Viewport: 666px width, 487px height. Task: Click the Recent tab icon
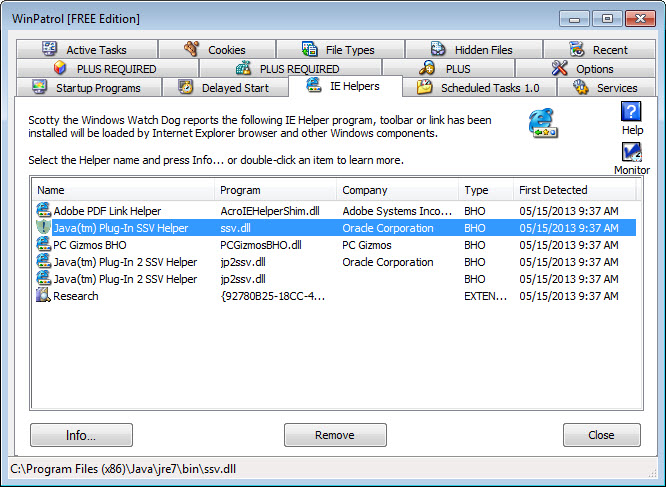(576, 49)
